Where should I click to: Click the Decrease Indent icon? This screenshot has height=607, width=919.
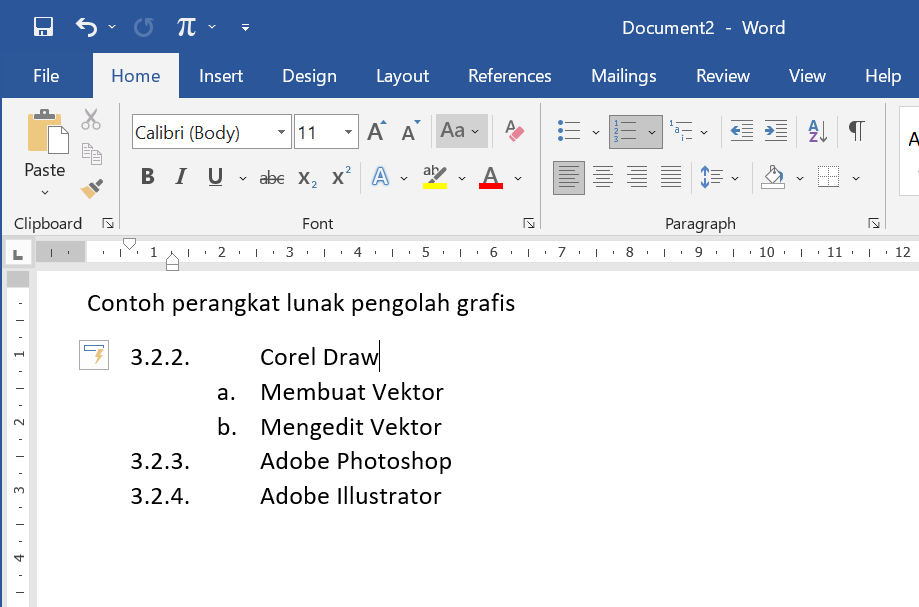point(741,131)
